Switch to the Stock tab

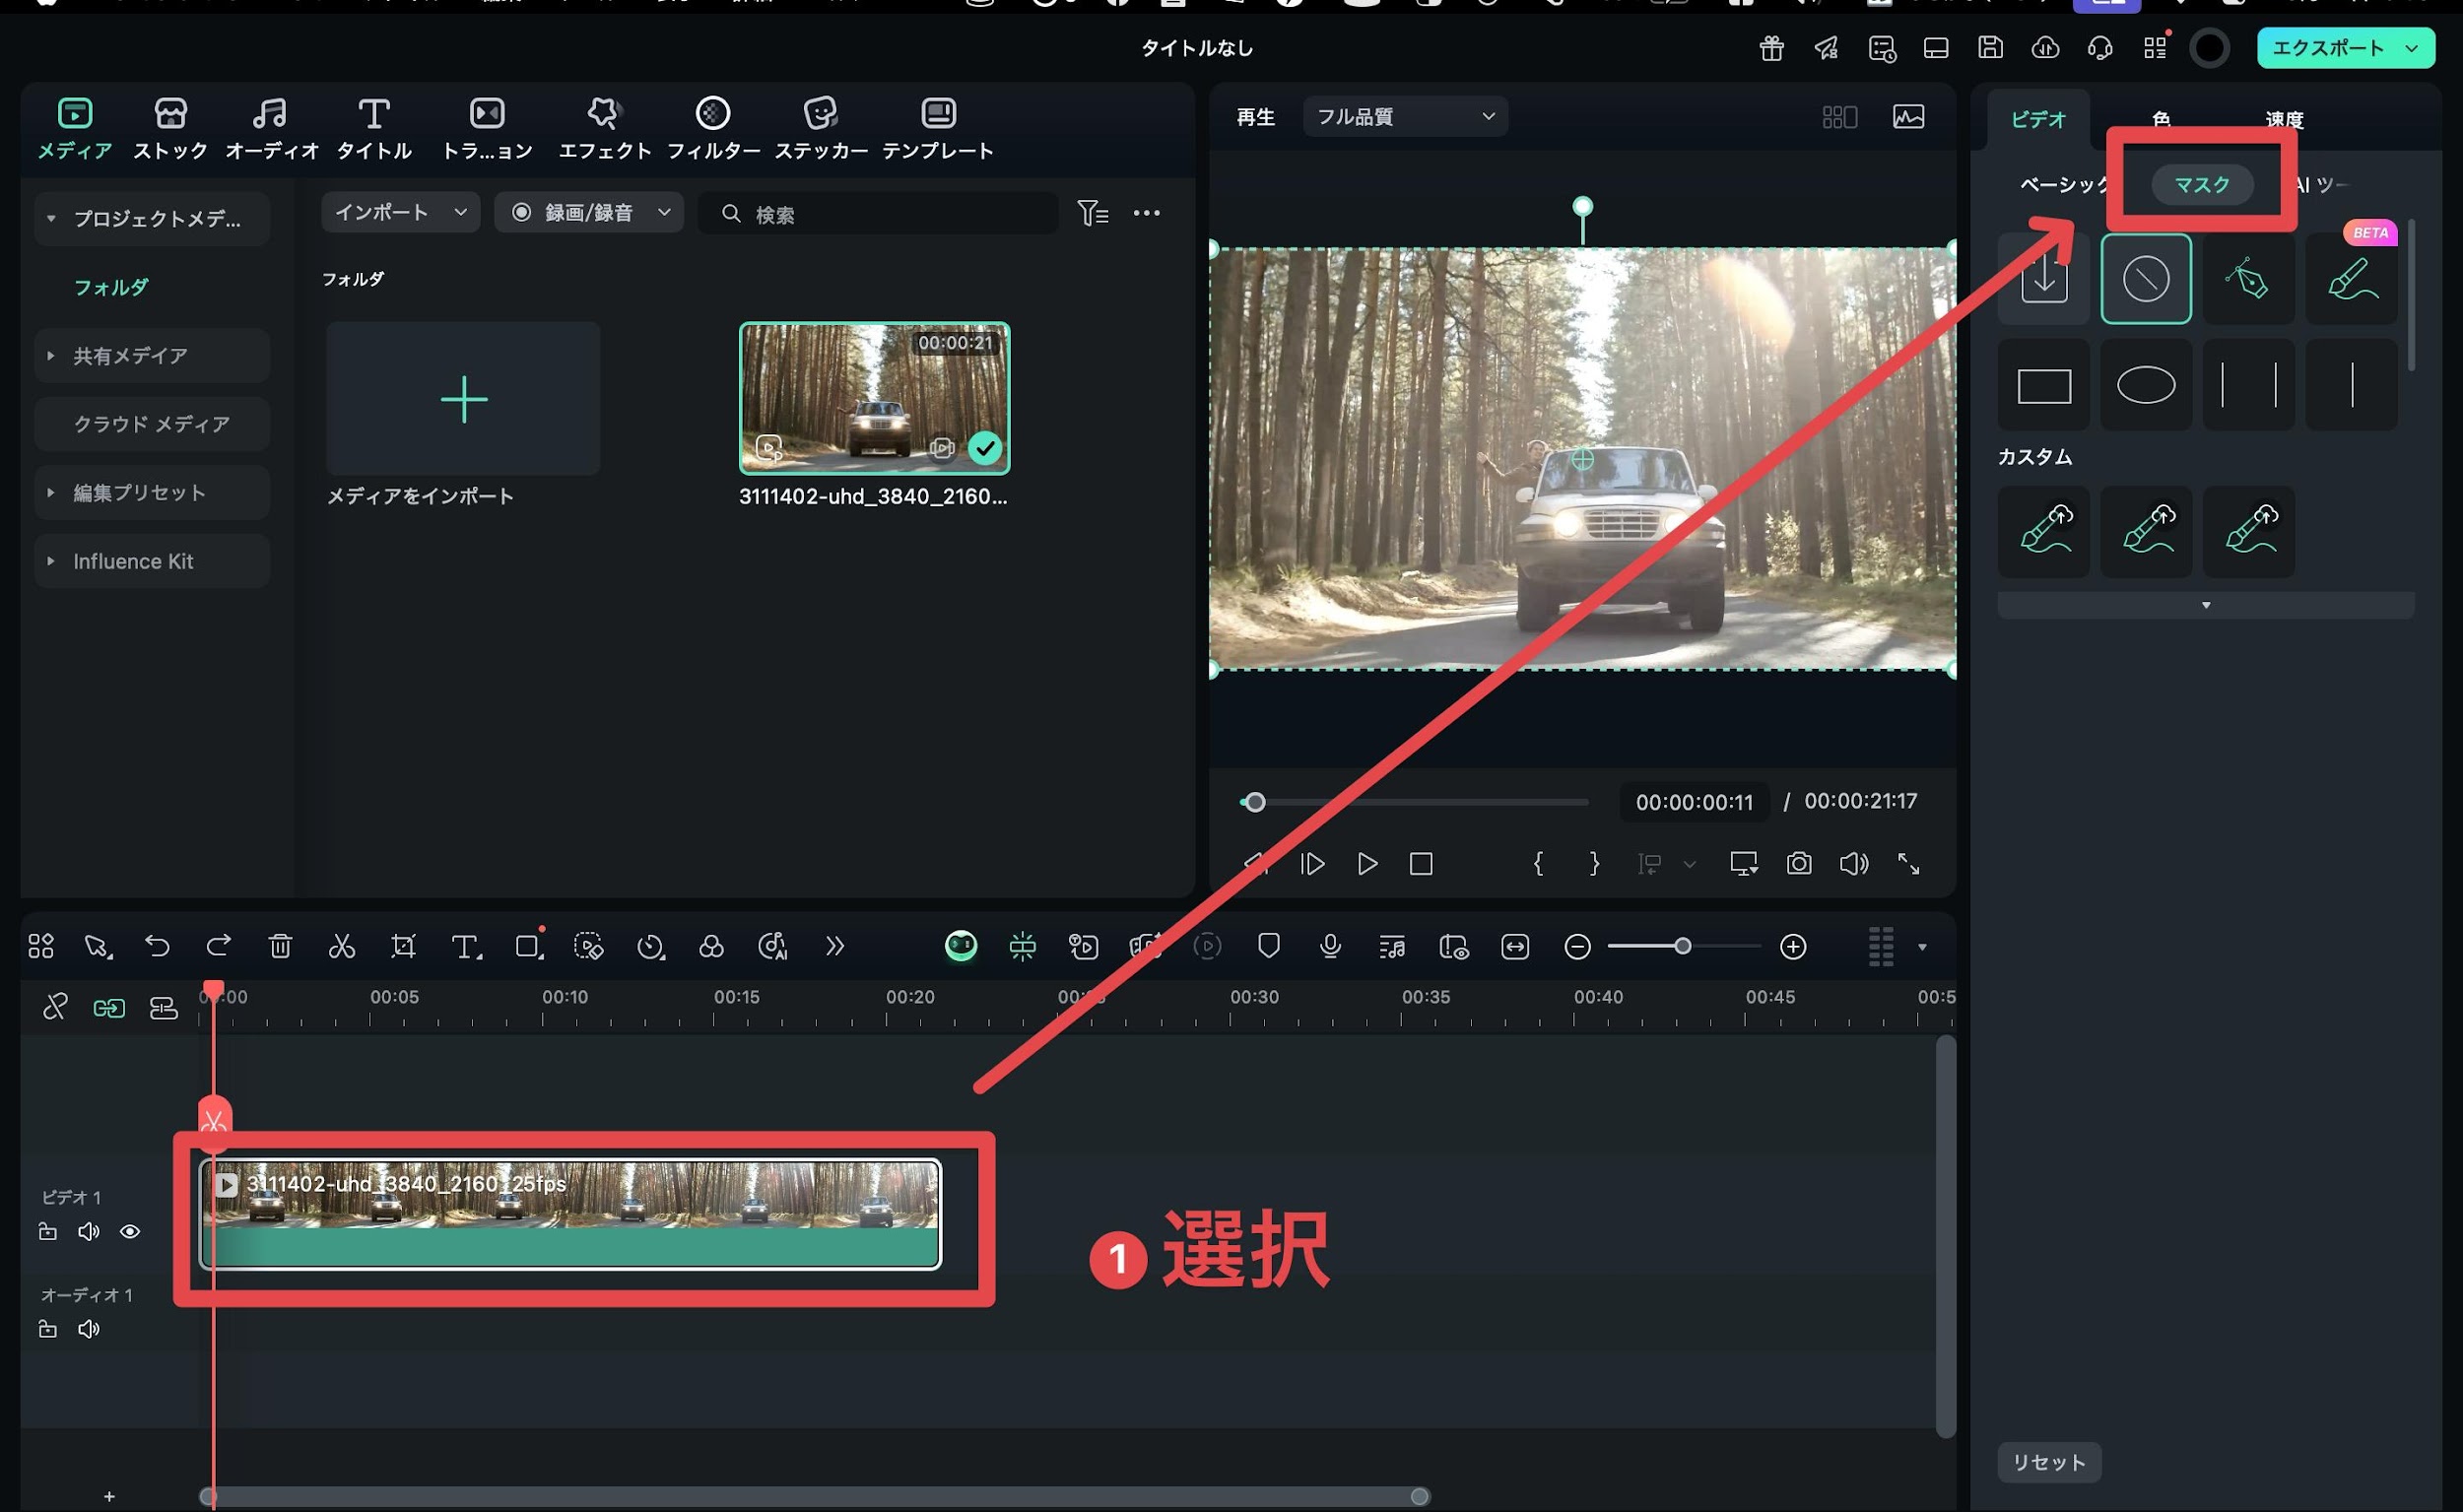[171, 128]
